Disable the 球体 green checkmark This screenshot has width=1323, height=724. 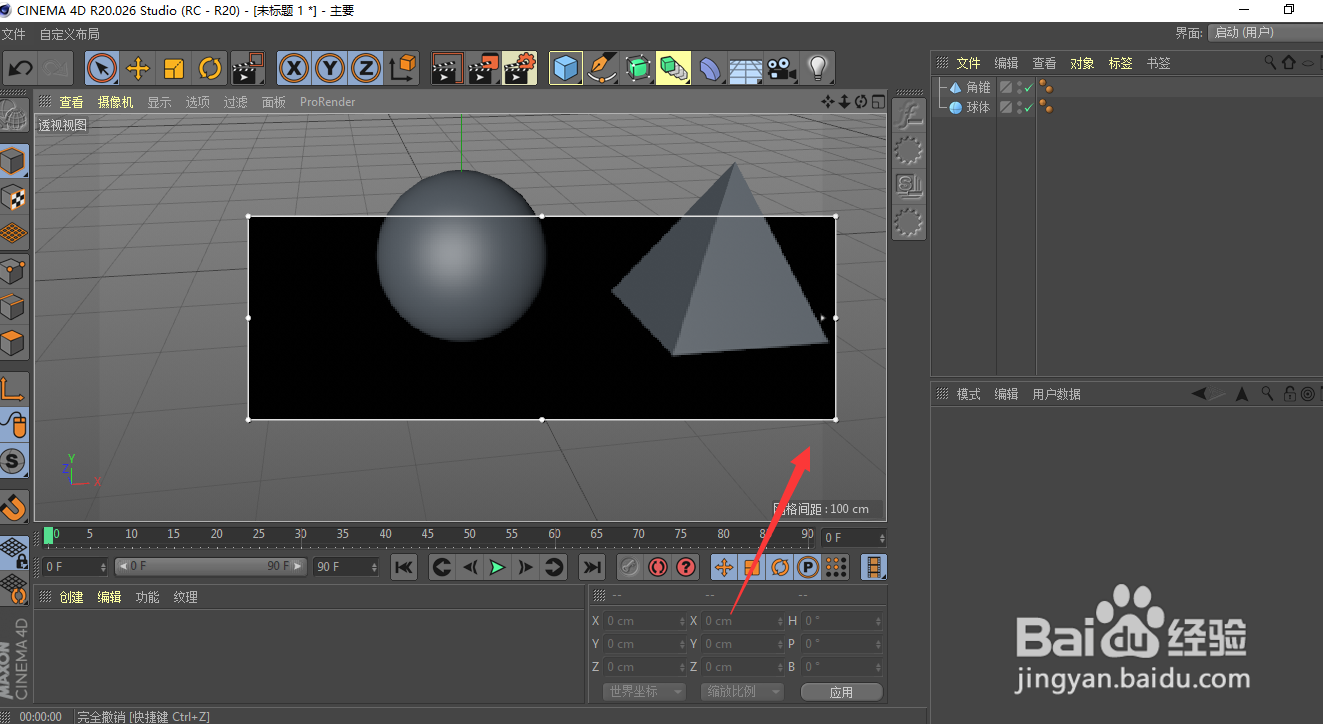coord(1028,107)
